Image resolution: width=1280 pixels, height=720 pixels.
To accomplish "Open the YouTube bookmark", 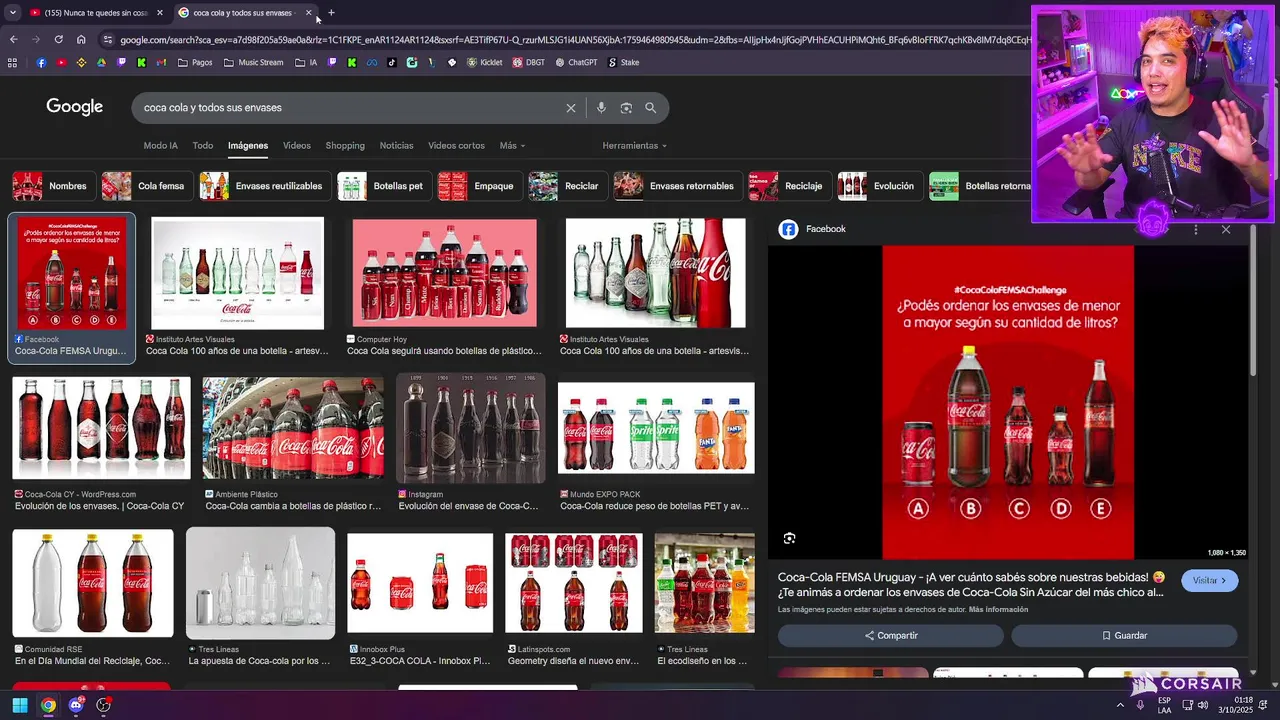I will point(61,62).
